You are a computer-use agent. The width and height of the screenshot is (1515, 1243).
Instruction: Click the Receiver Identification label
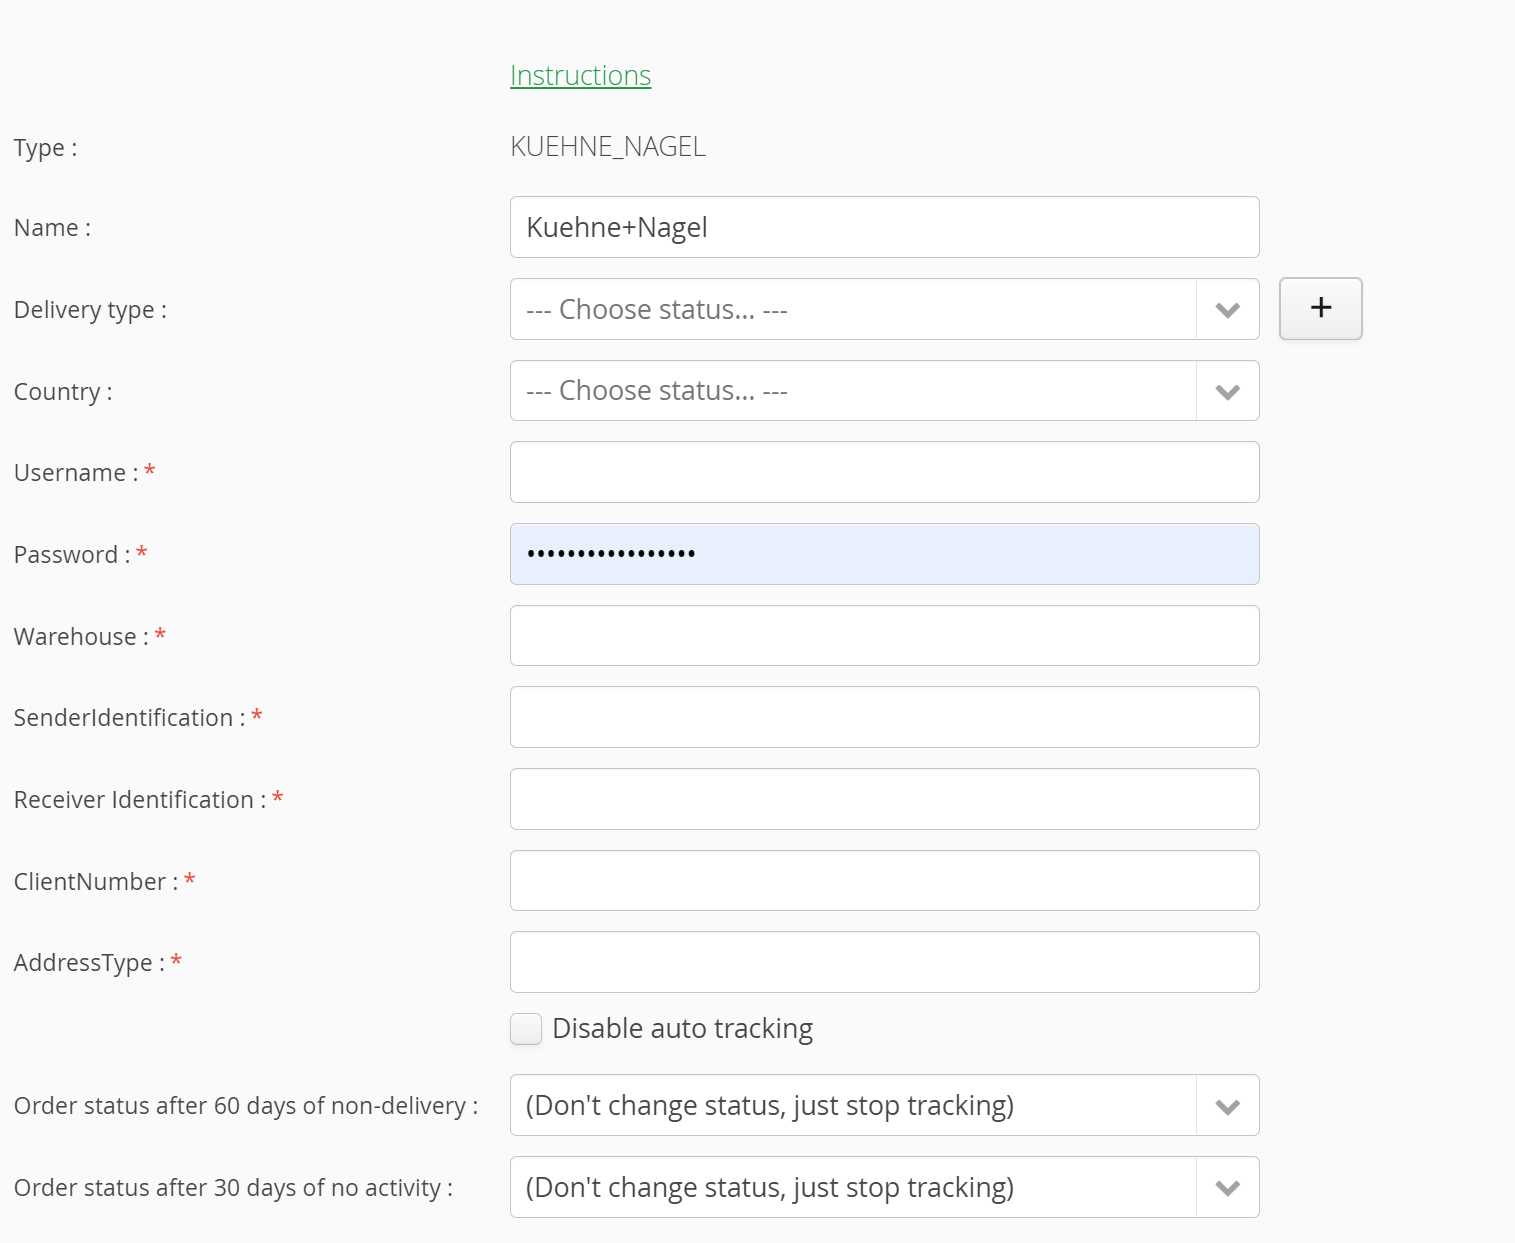[x=140, y=800]
